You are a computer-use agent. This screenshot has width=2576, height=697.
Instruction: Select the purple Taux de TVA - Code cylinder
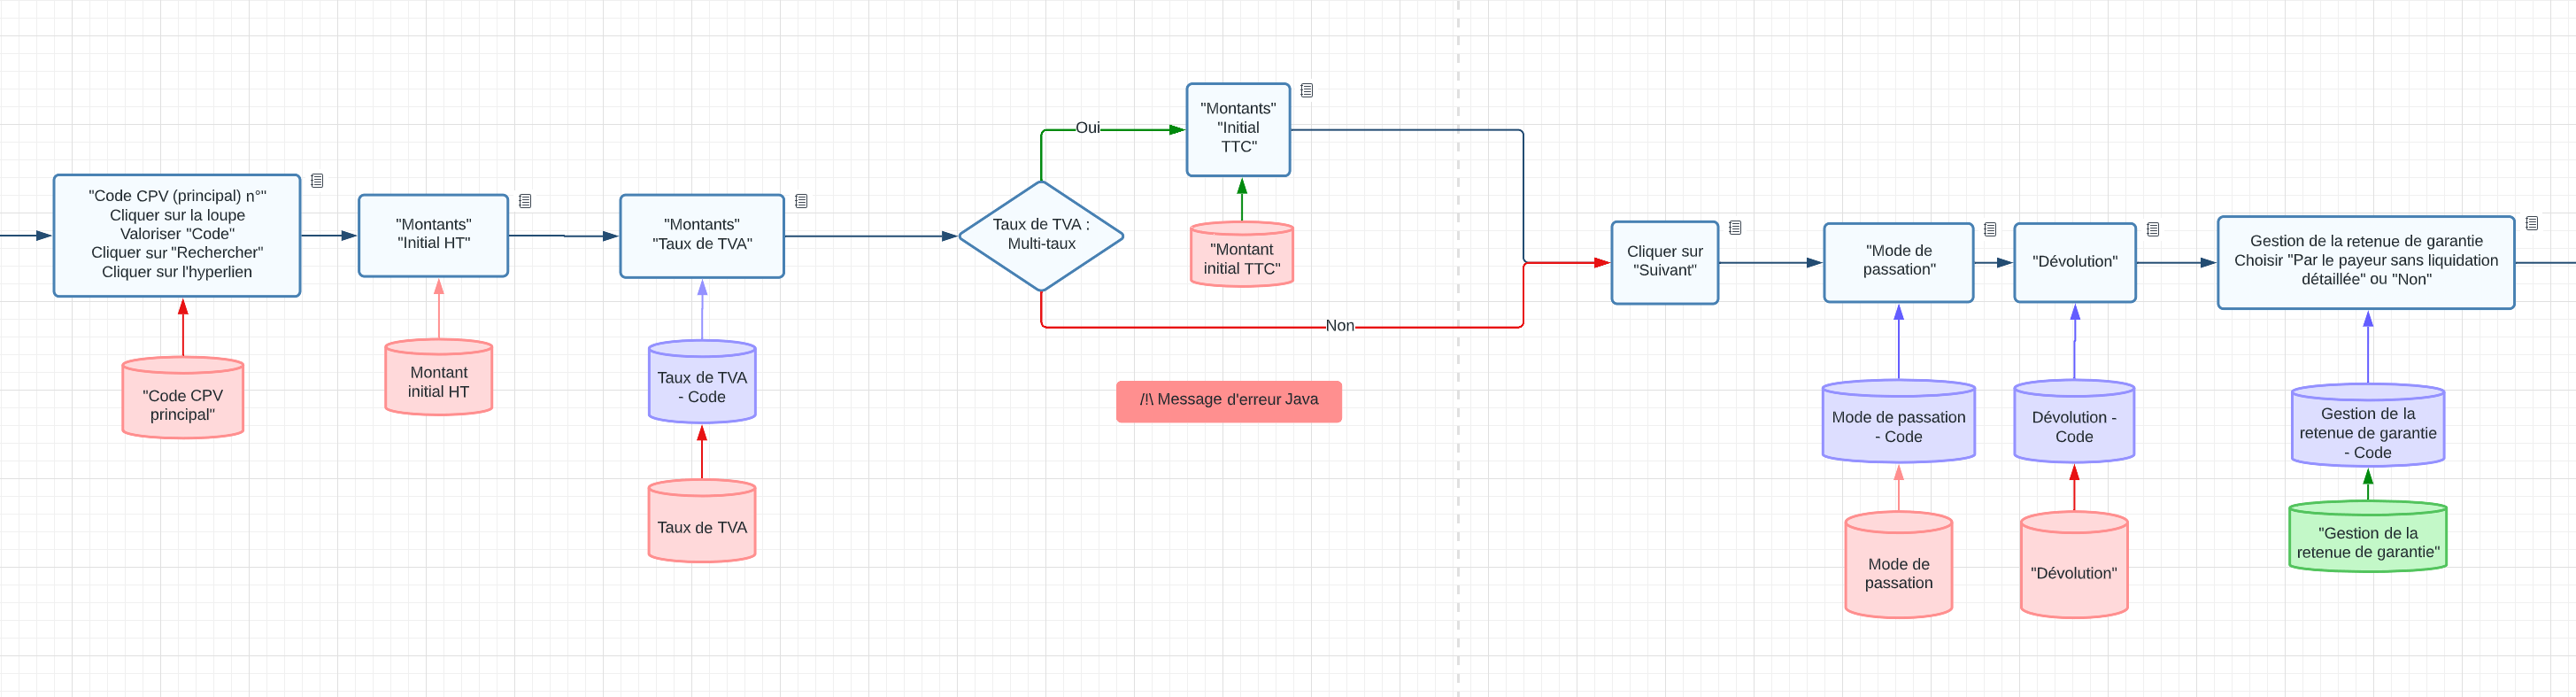pyautogui.click(x=702, y=385)
